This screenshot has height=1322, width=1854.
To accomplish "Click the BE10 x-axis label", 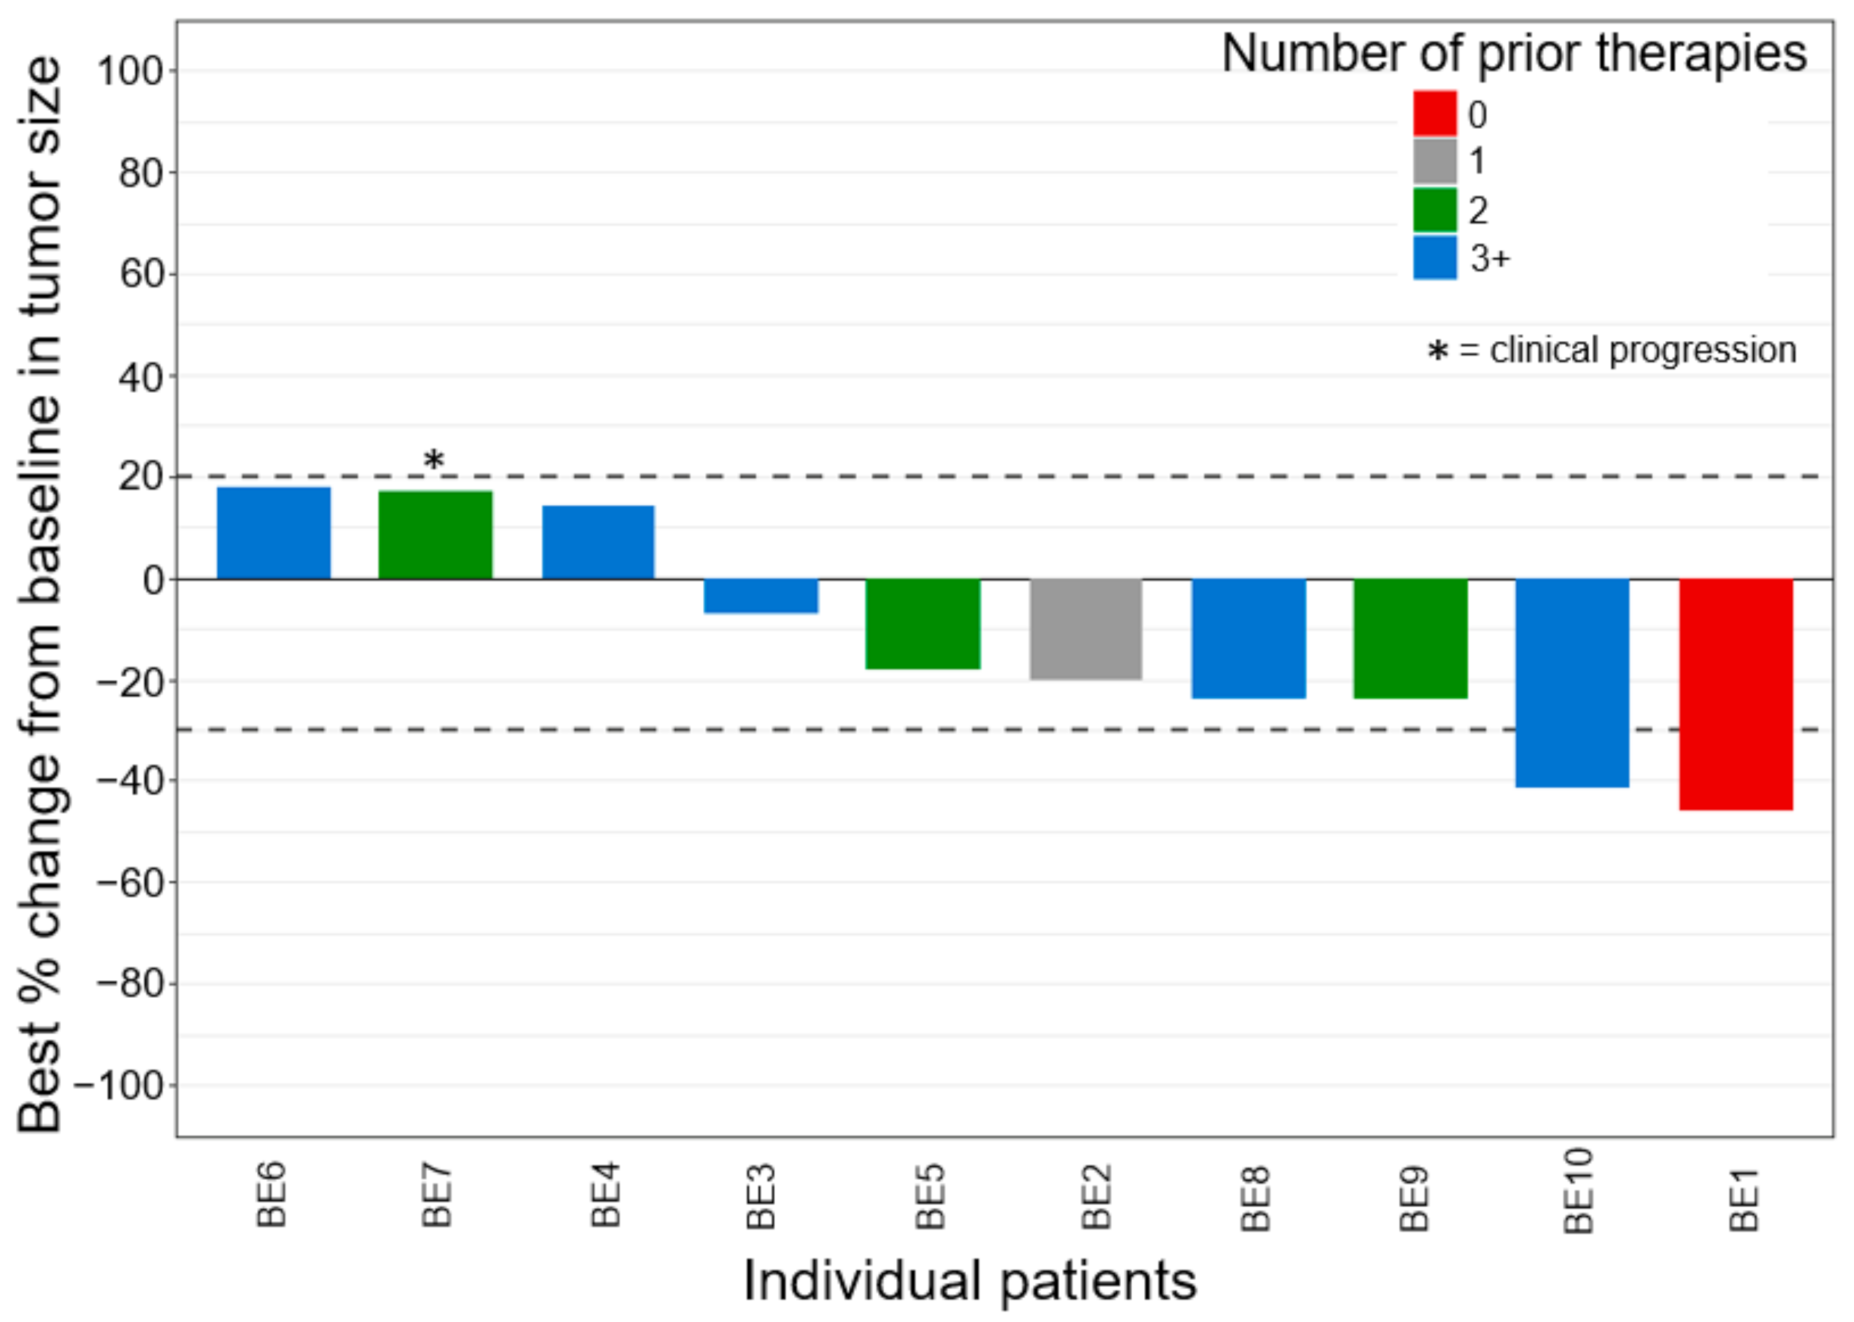I will (1577, 1192).
